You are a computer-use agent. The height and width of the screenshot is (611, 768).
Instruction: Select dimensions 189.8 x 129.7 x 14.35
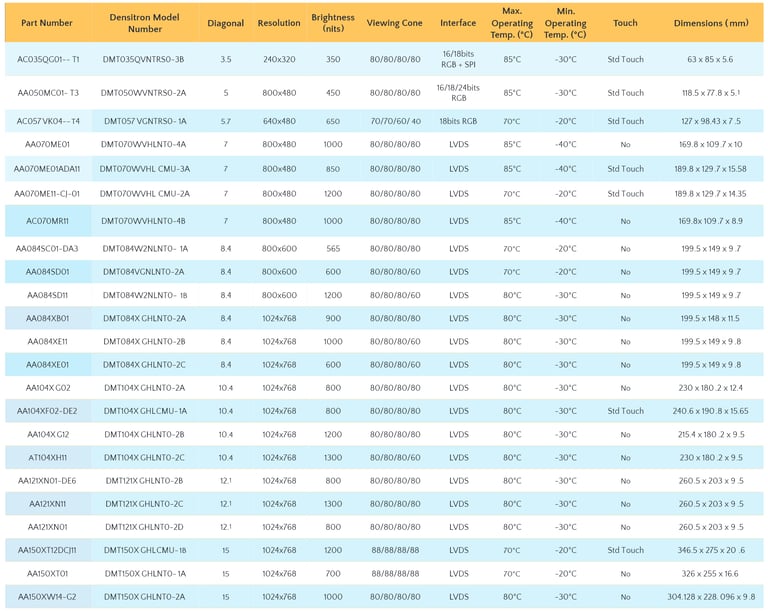coord(710,194)
